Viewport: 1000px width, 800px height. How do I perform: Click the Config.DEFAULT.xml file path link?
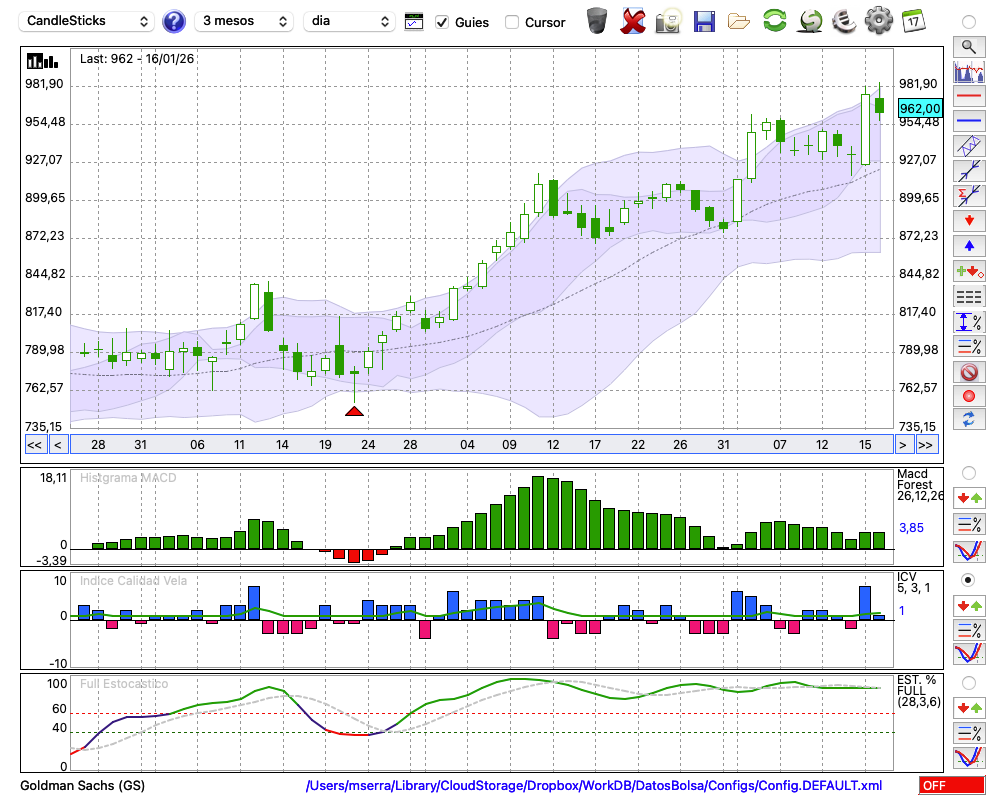pyautogui.click(x=594, y=786)
